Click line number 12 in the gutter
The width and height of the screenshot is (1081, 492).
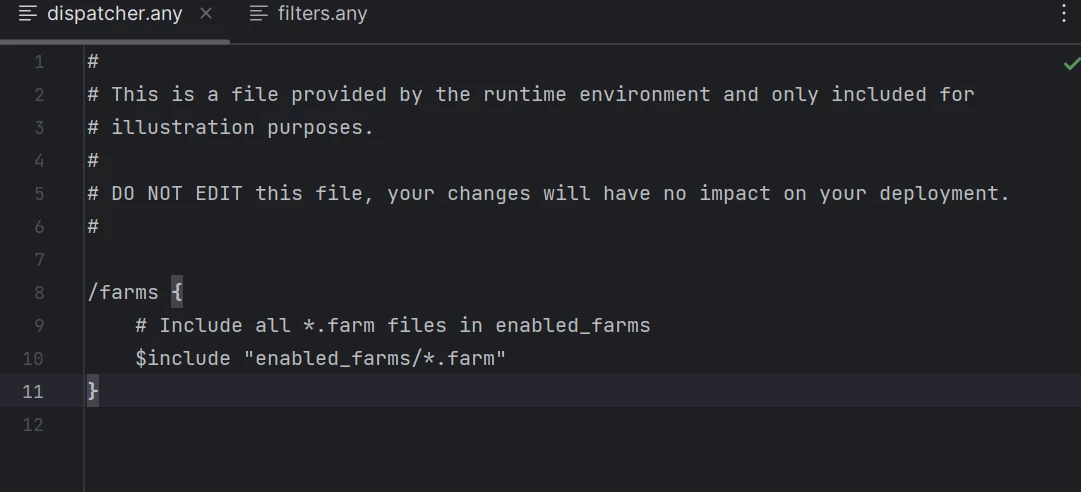click(33, 425)
